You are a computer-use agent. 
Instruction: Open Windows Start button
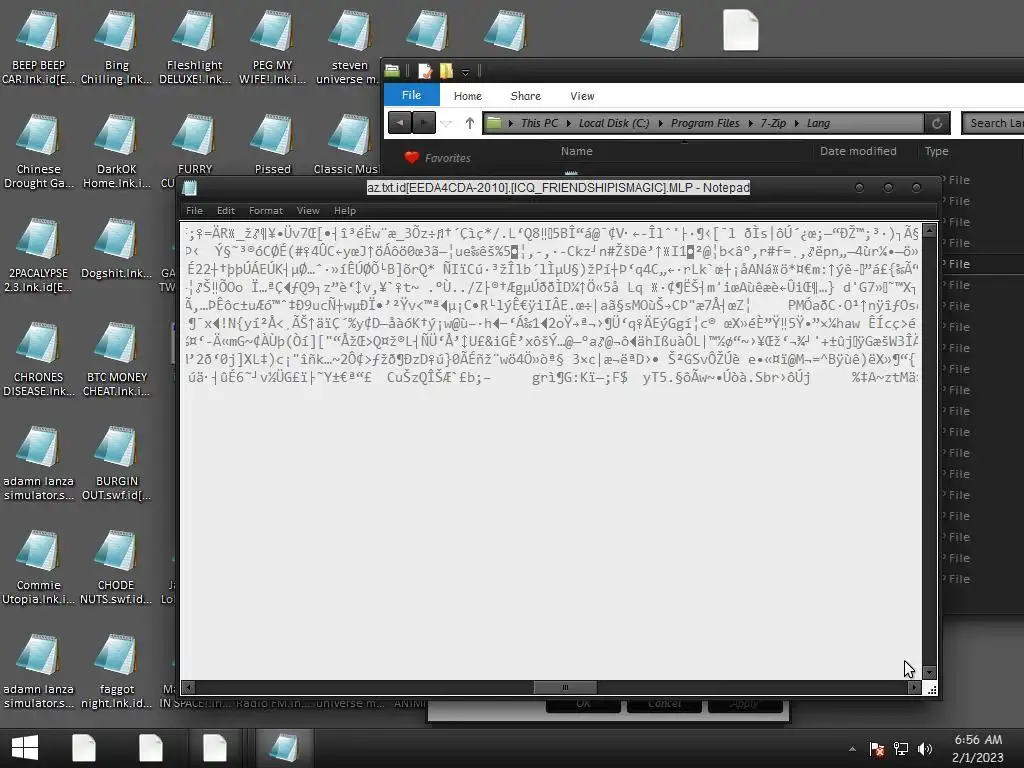coord(25,748)
